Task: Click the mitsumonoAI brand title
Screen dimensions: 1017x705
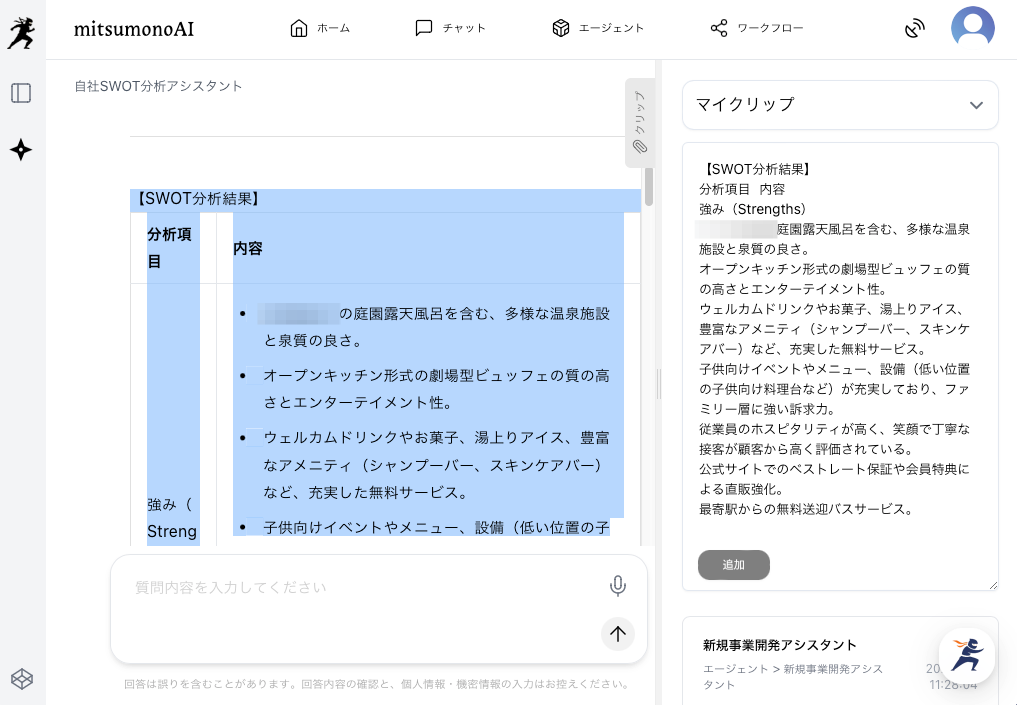Action: pyautogui.click(x=134, y=29)
